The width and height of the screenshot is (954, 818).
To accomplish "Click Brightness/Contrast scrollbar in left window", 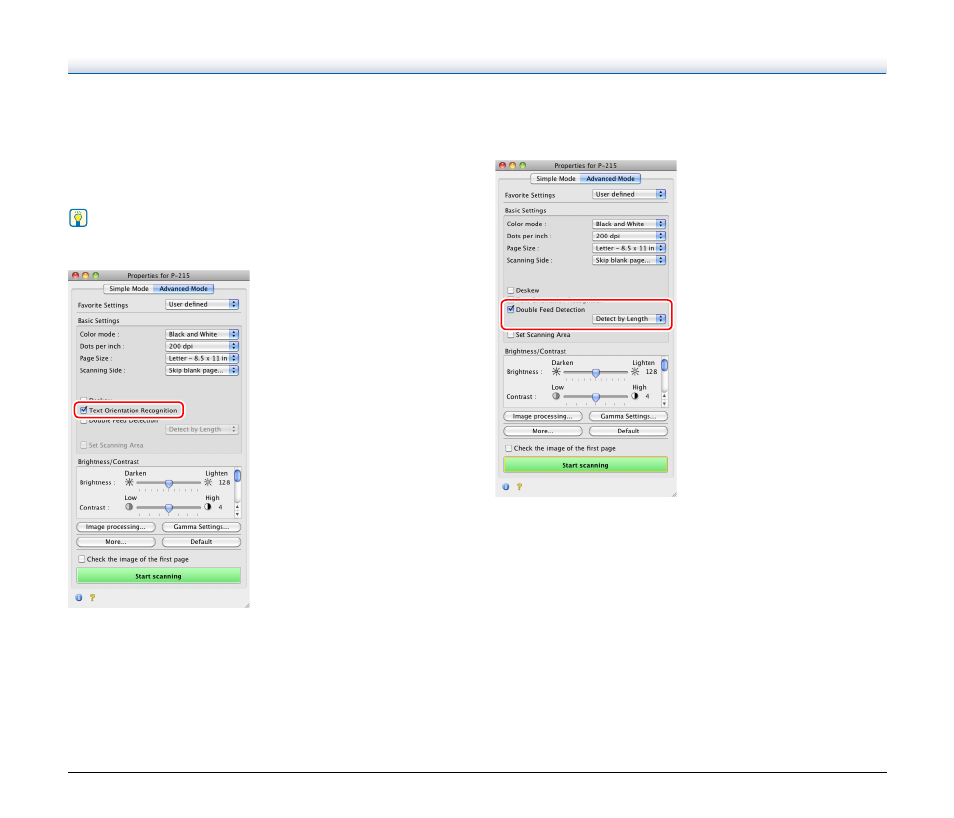I will [237, 475].
